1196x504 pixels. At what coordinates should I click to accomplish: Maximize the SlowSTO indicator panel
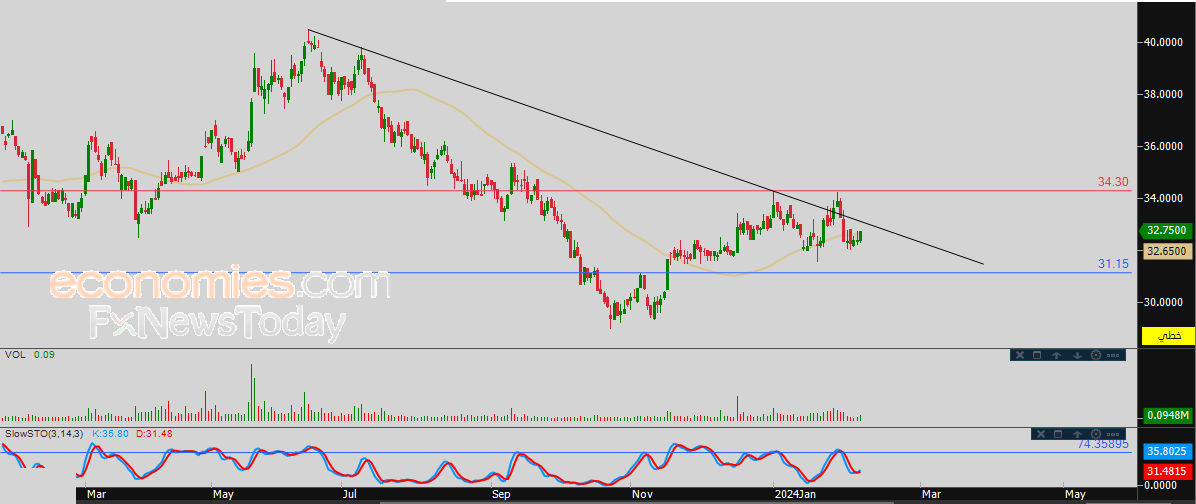1057,434
